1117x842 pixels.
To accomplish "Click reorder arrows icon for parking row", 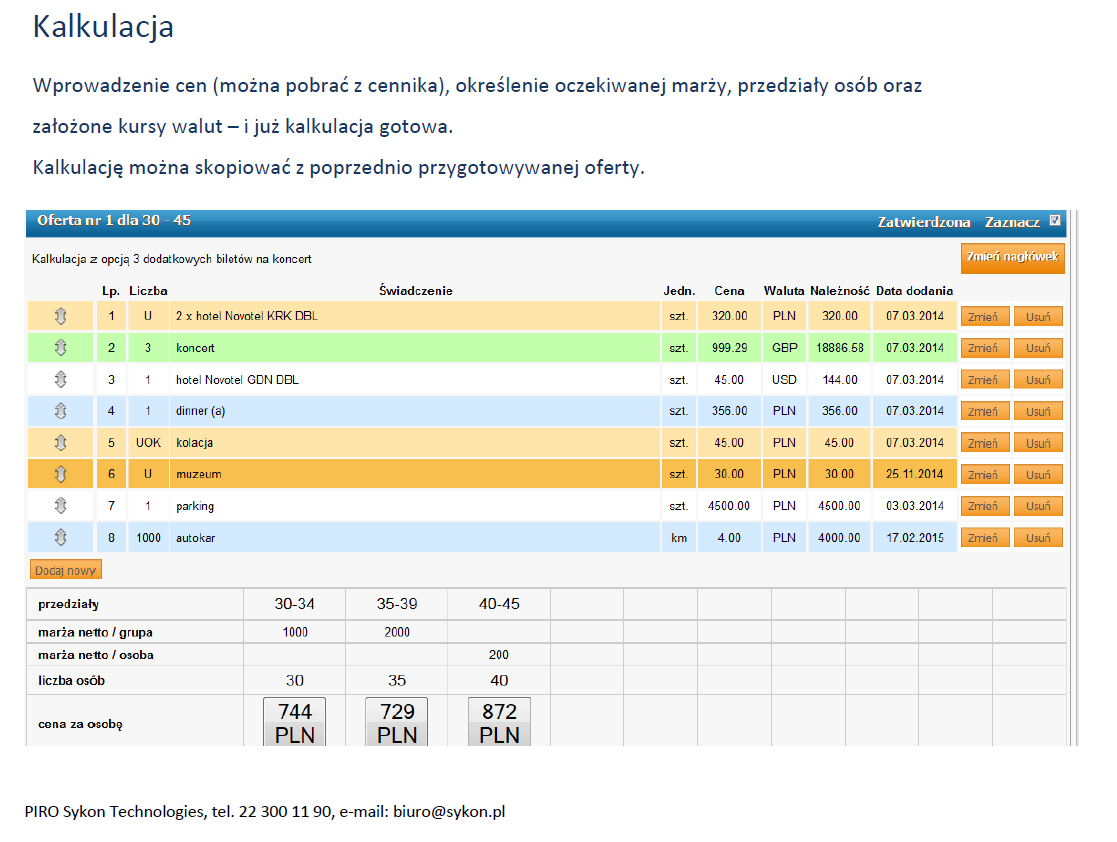I will pos(61,506).
